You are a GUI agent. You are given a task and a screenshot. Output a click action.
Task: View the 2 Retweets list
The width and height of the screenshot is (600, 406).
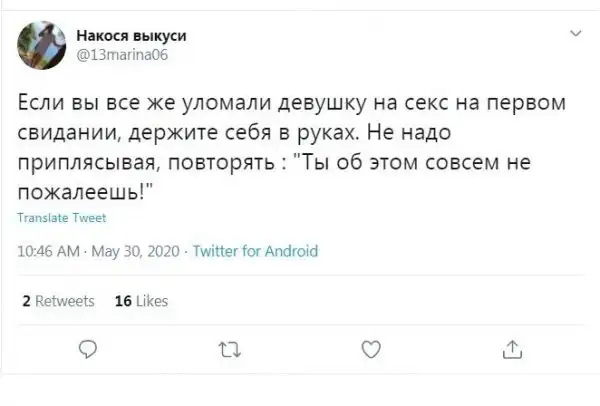[x=58, y=300]
